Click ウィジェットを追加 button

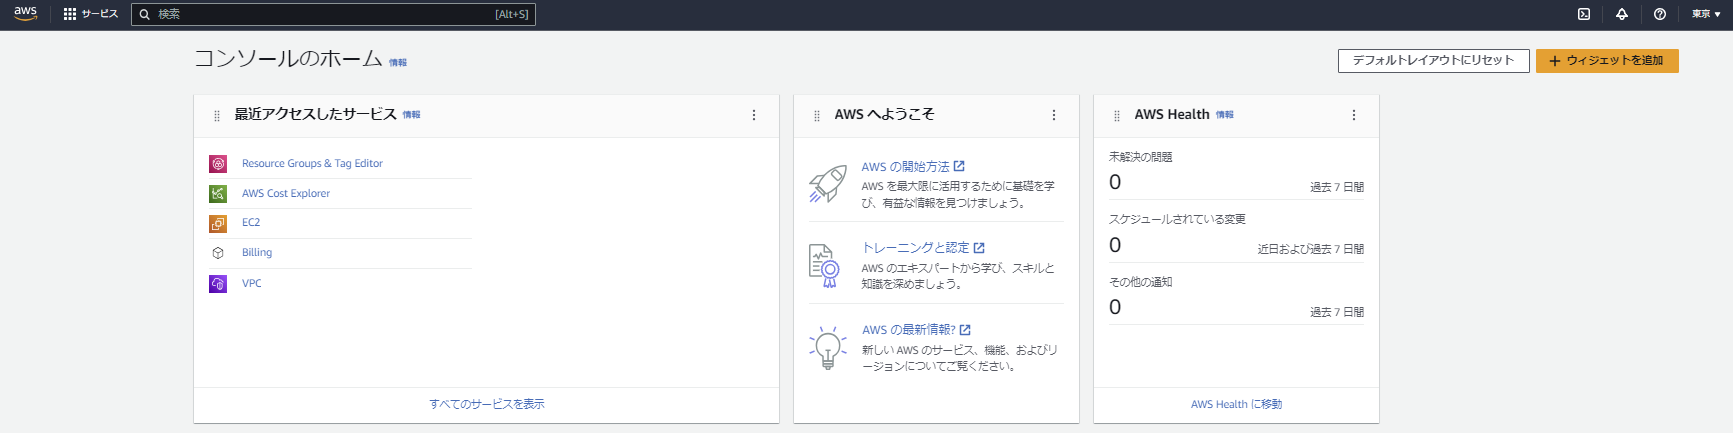[x=1607, y=61]
